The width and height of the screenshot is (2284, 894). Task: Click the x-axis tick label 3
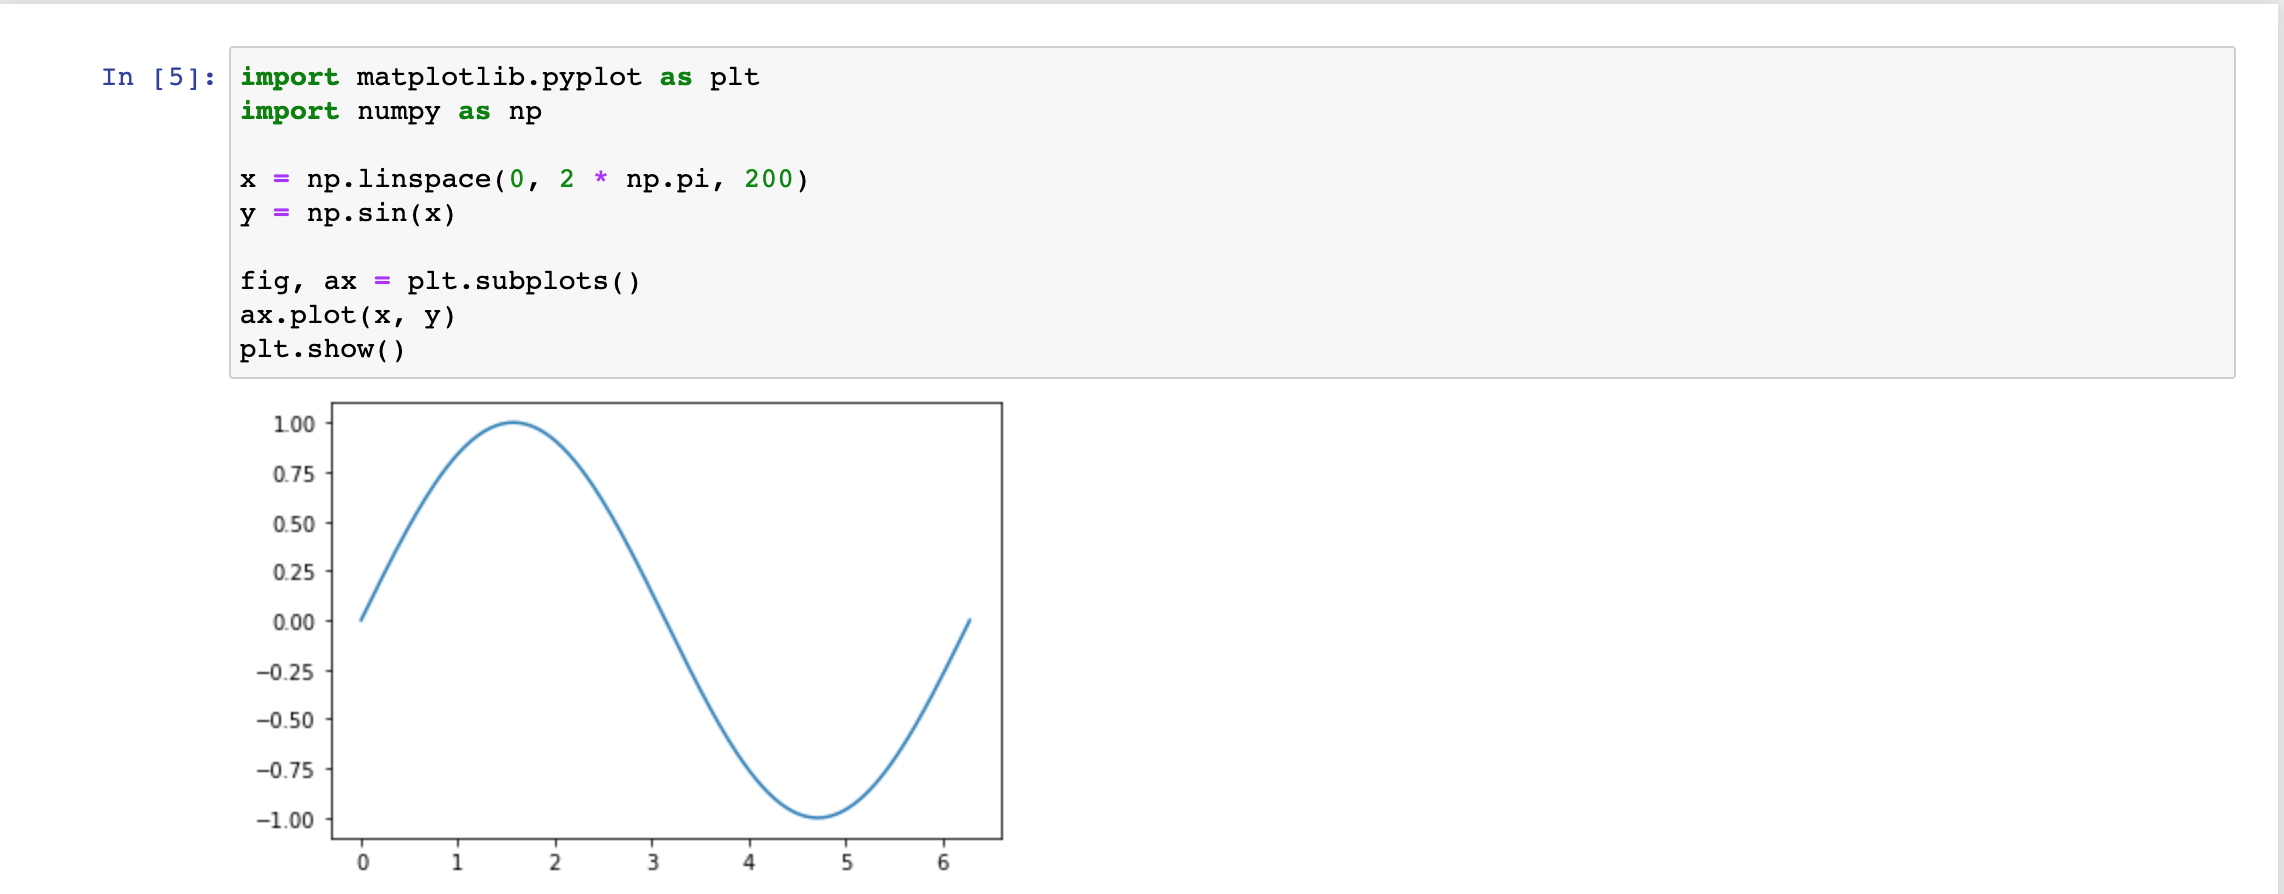(653, 862)
